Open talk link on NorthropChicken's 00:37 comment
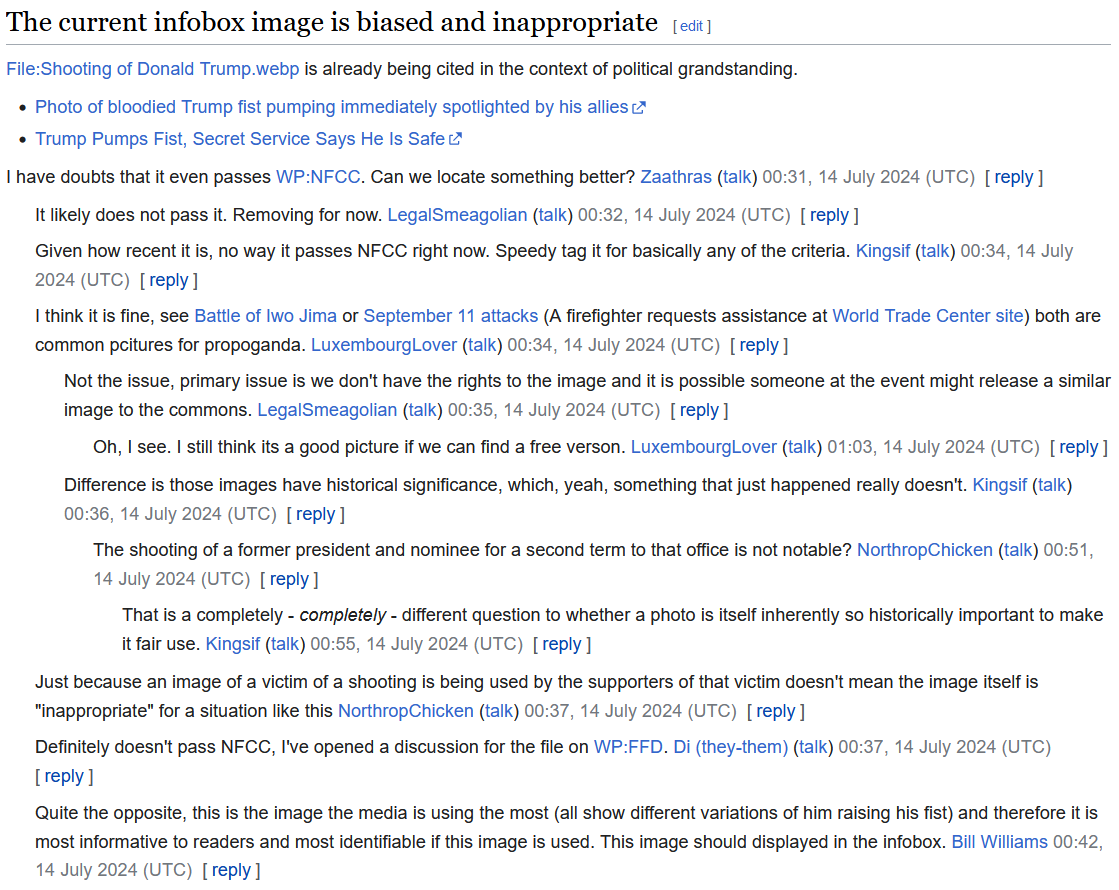This screenshot has width=1119, height=890. pyautogui.click(x=499, y=712)
